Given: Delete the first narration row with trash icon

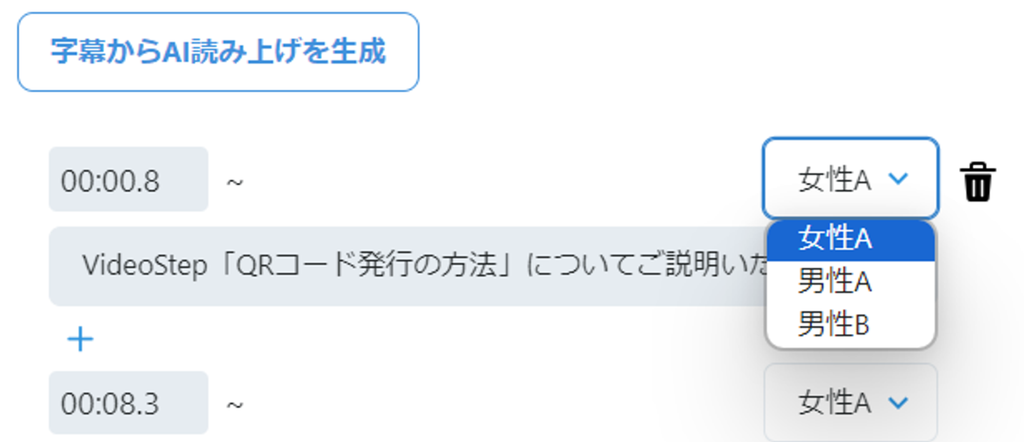Looking at the screenshot, I should (977, 183).
